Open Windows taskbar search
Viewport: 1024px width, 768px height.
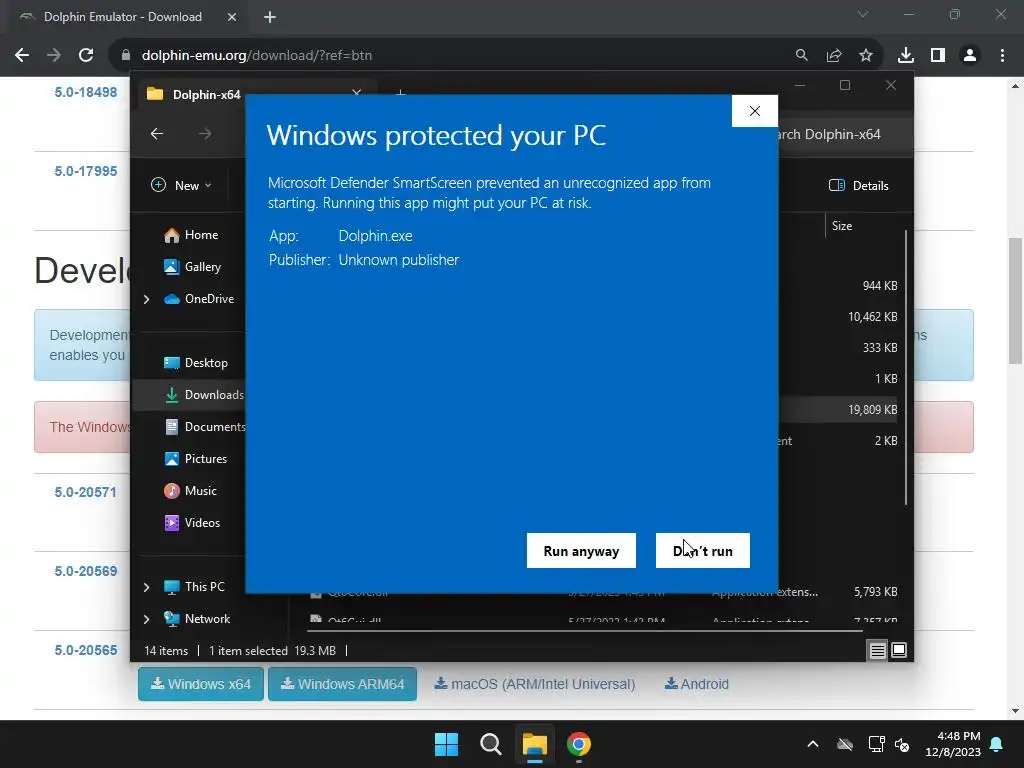(490, 744)
